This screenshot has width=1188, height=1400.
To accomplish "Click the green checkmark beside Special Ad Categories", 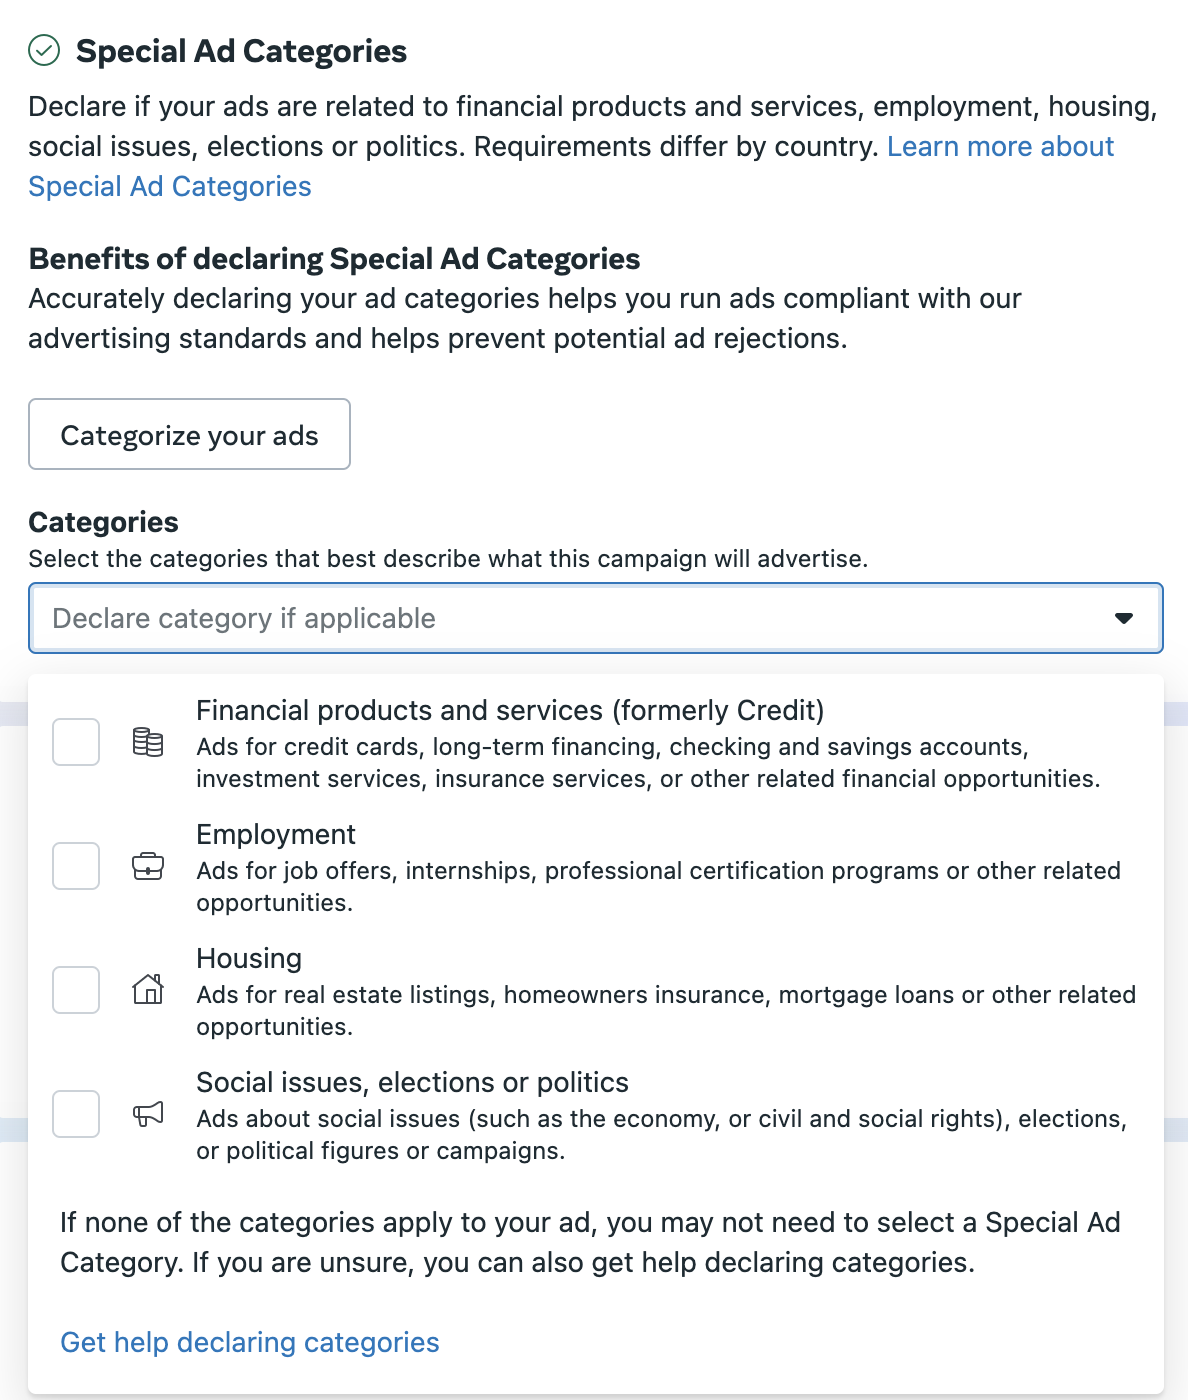I will (42, 49).
